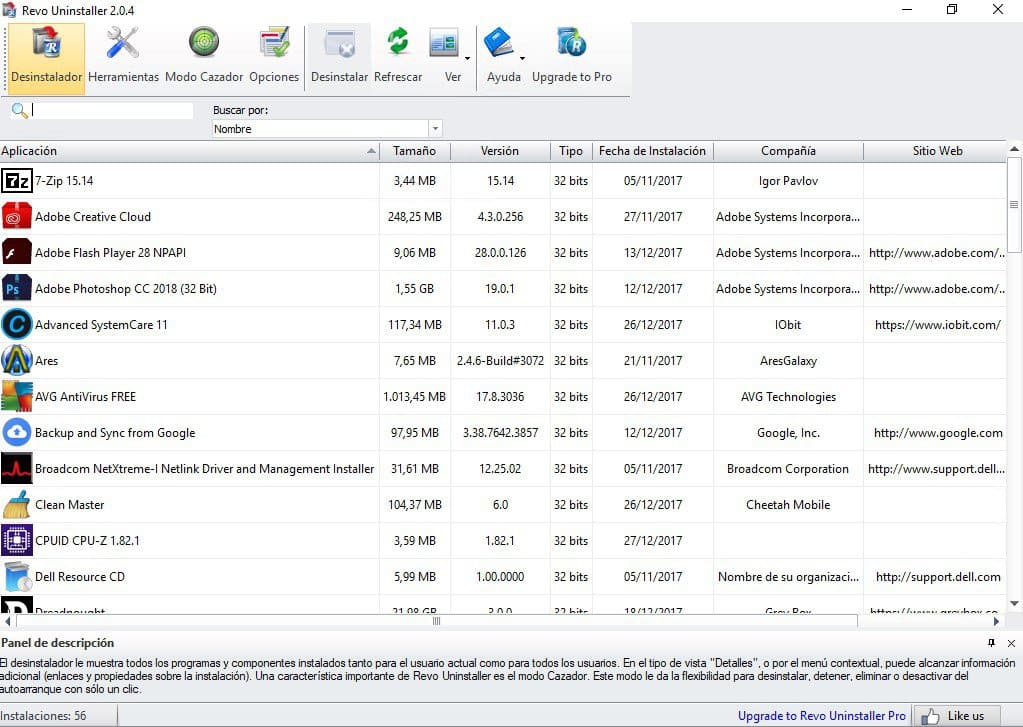Select the IObit company cell
This screenshot has width=1023, height=727.
[788, 324]
